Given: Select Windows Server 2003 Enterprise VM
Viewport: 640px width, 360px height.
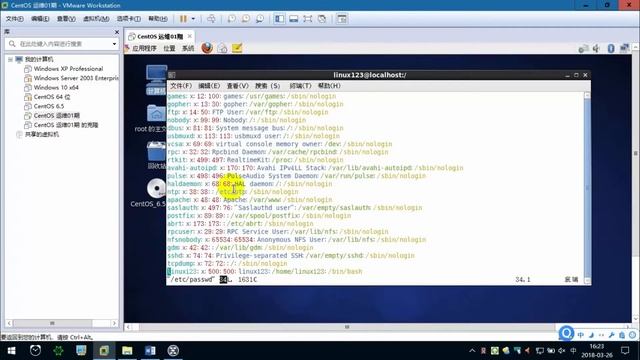Looking at the screenshot, I should pos(71,78).
